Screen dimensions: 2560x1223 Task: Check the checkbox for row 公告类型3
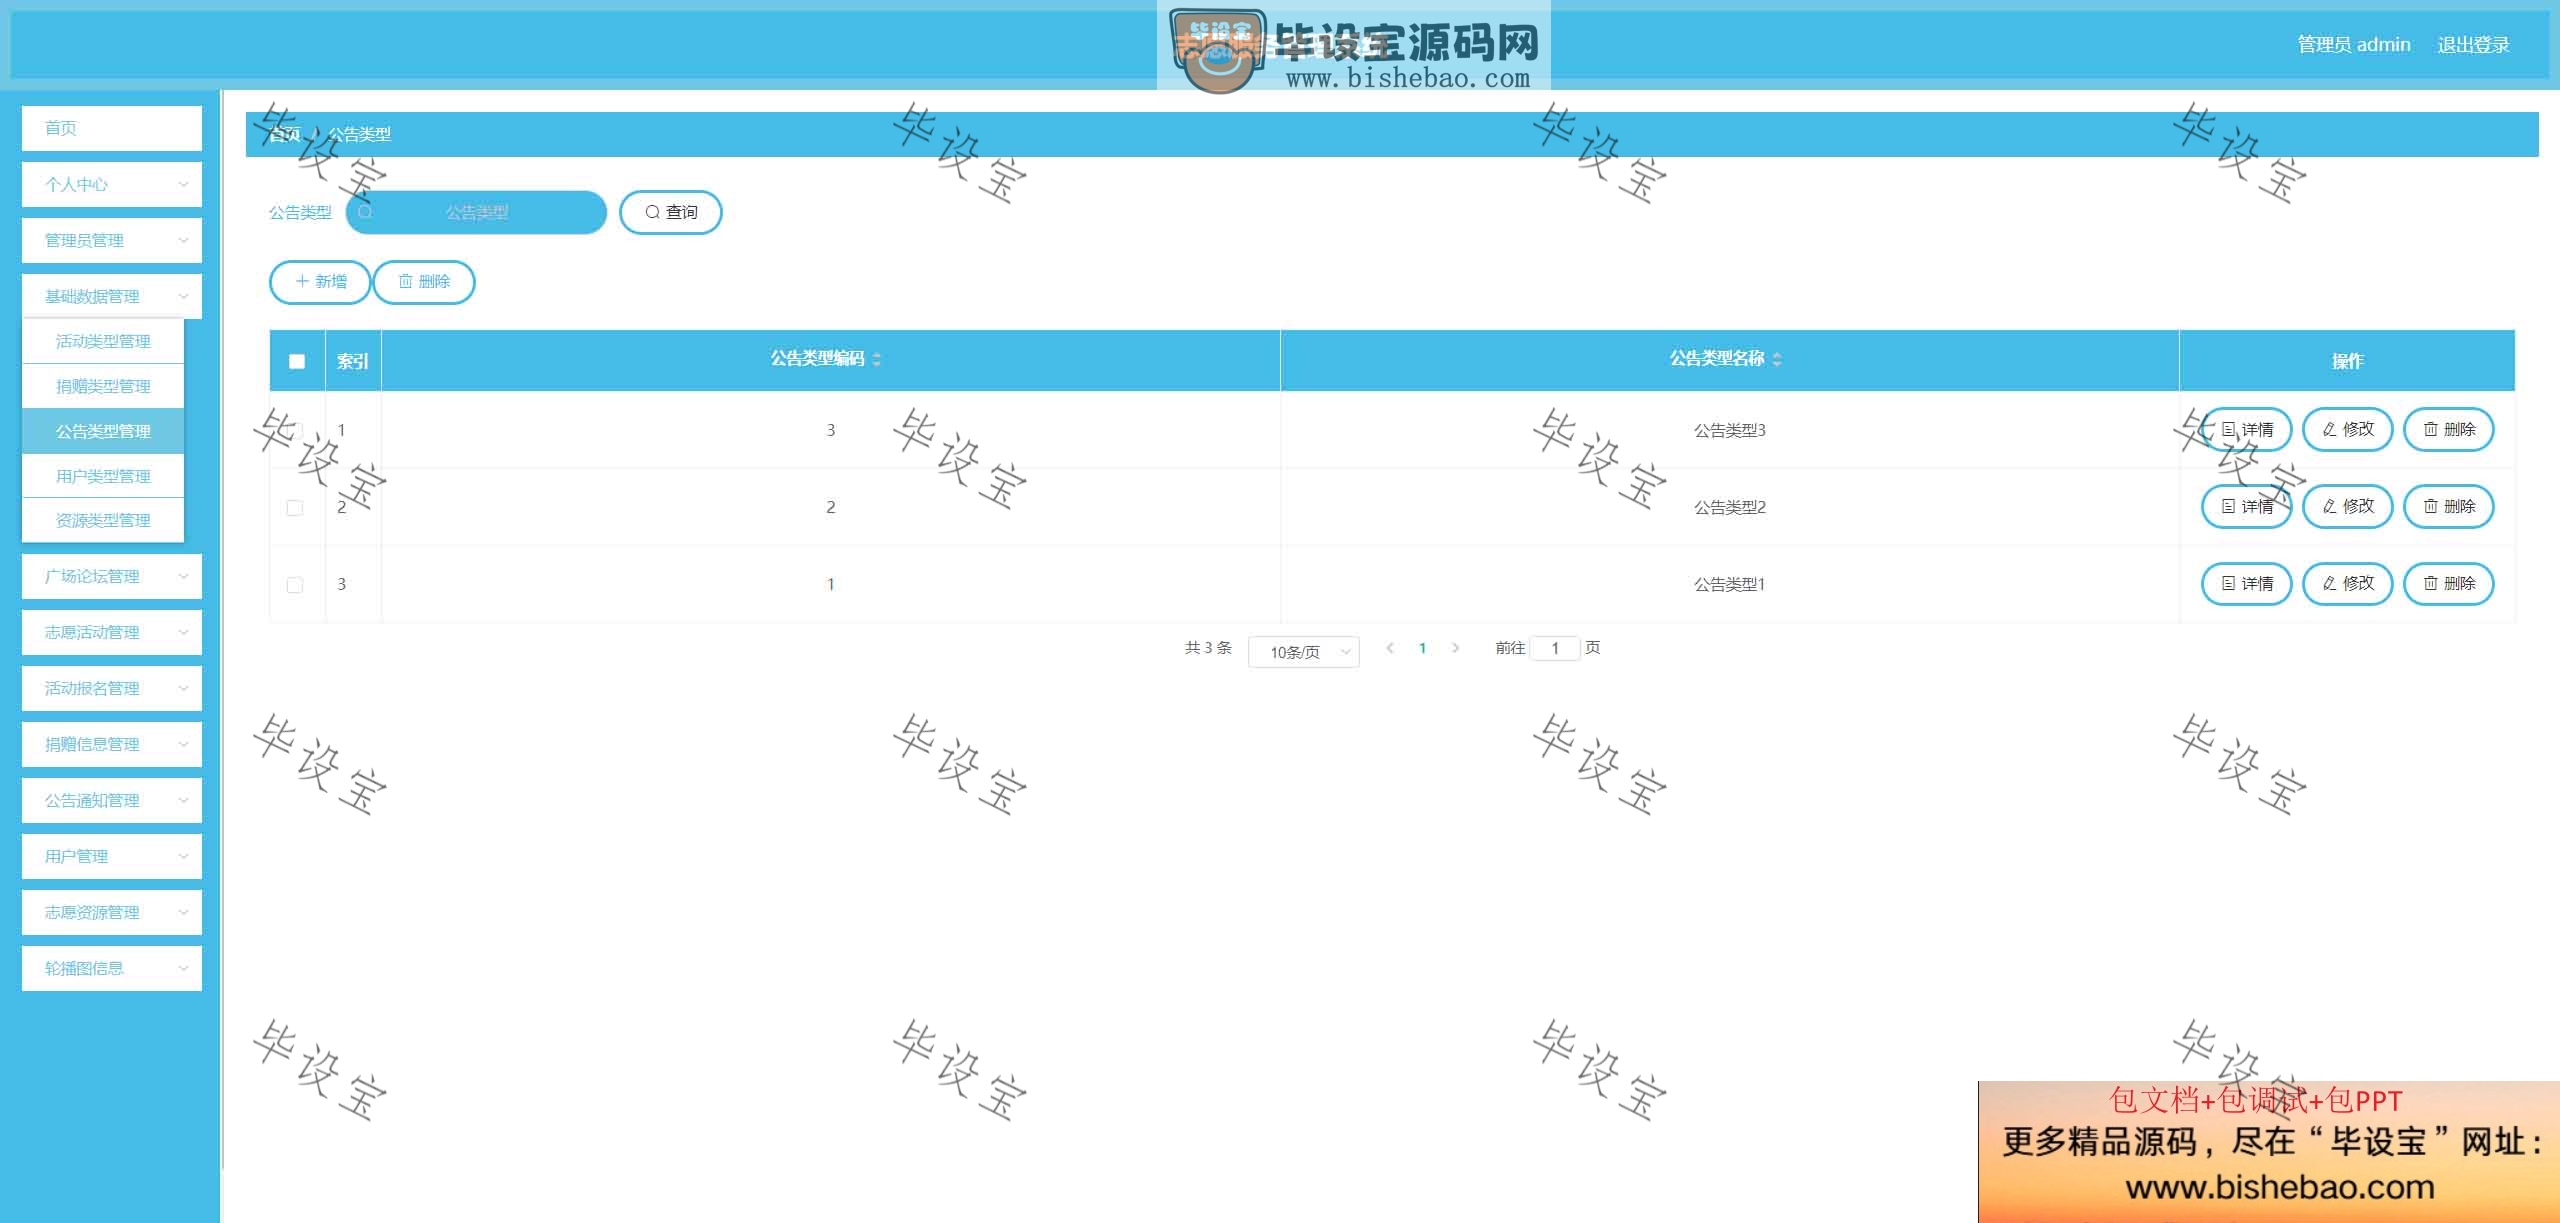[x=295, y=431]
